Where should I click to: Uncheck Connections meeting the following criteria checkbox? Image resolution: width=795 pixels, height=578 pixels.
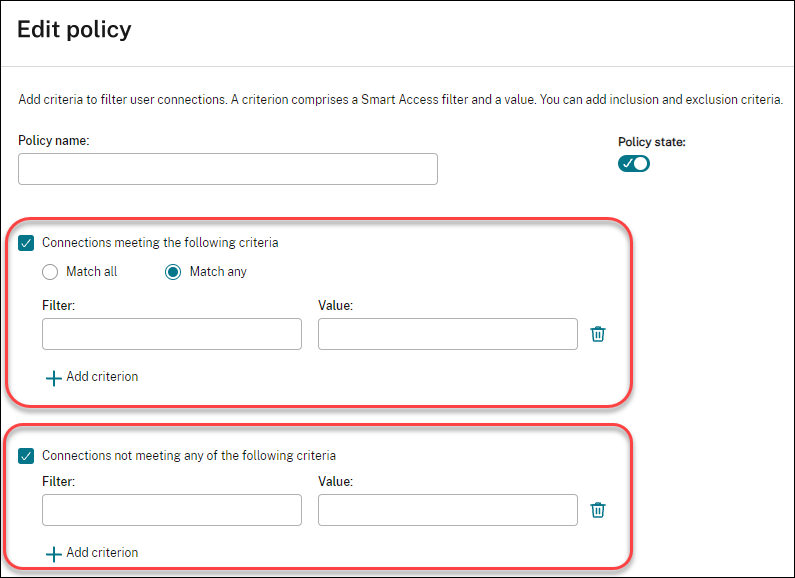27,243
